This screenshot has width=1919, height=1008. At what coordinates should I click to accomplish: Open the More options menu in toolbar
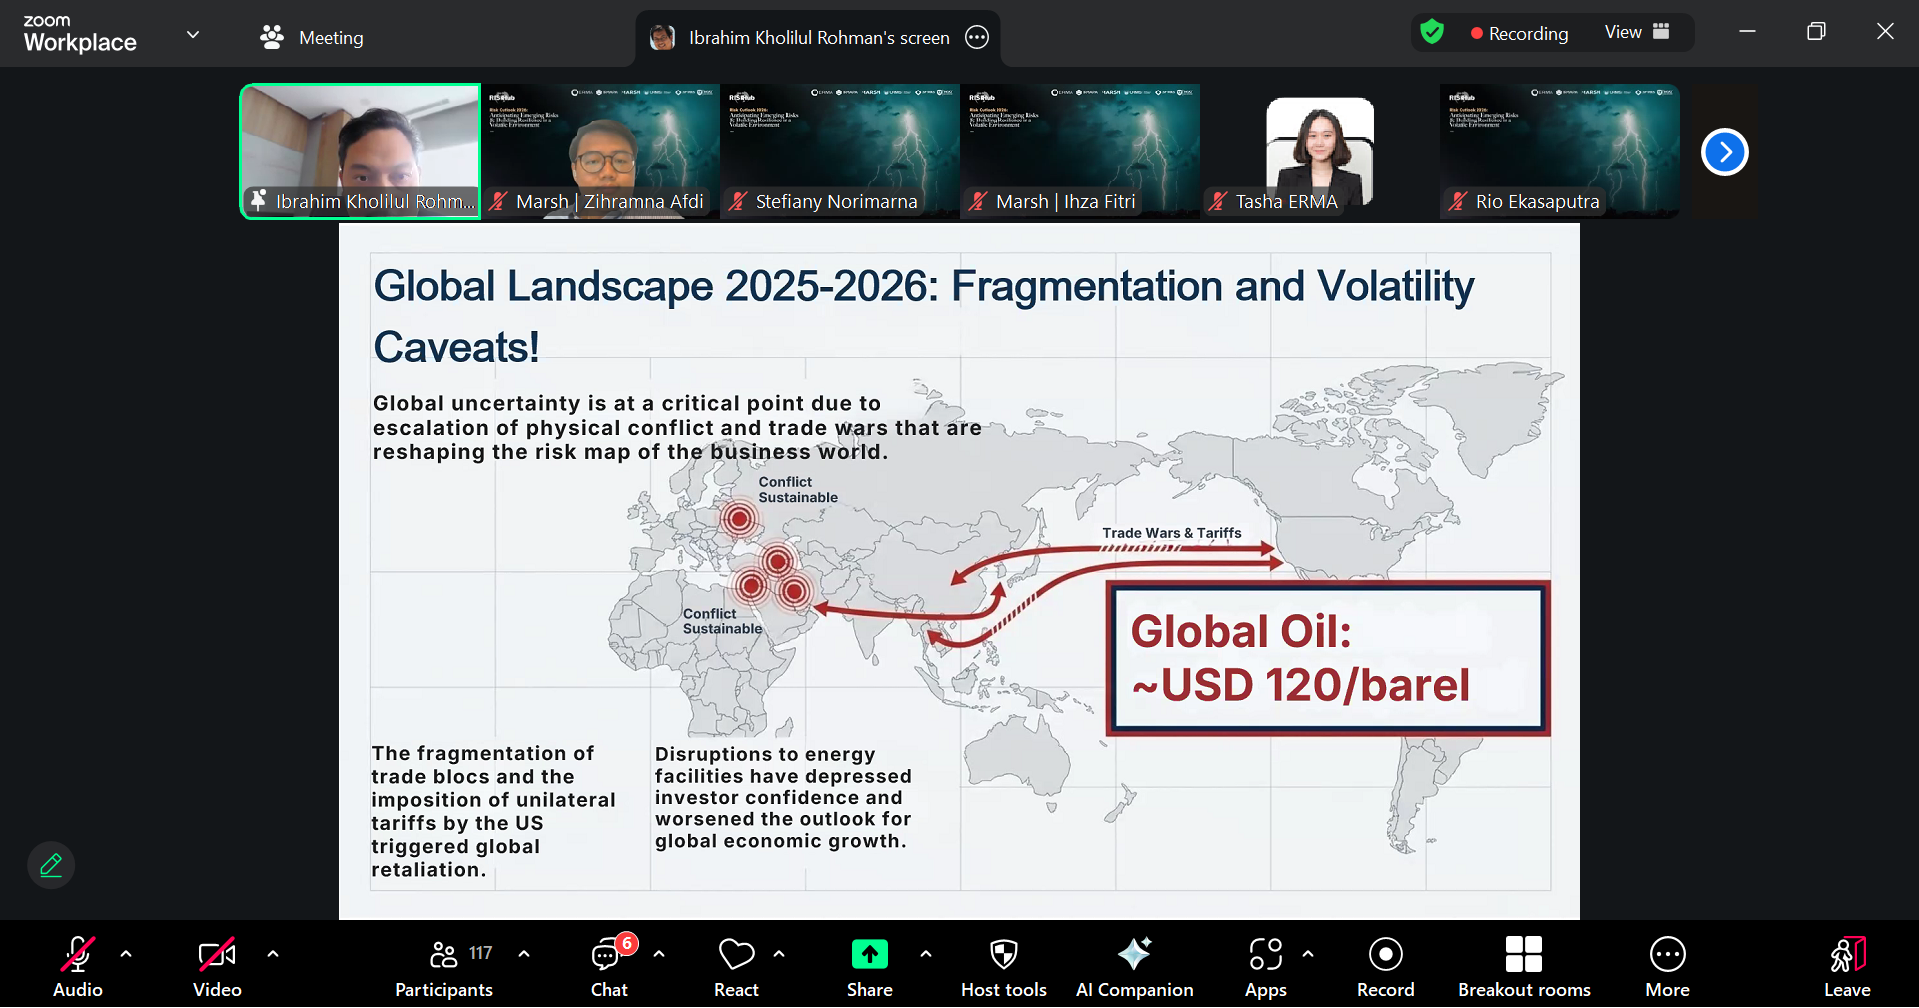(x=1667, y=966)
